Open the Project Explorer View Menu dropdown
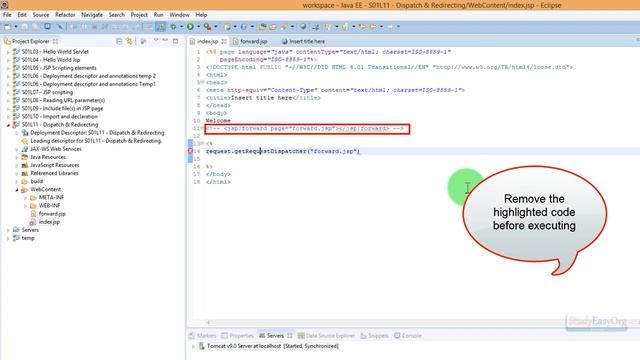 156,40
